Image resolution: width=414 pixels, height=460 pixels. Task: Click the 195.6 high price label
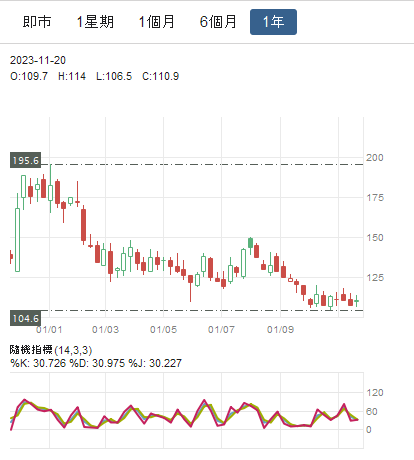[26, 161]
